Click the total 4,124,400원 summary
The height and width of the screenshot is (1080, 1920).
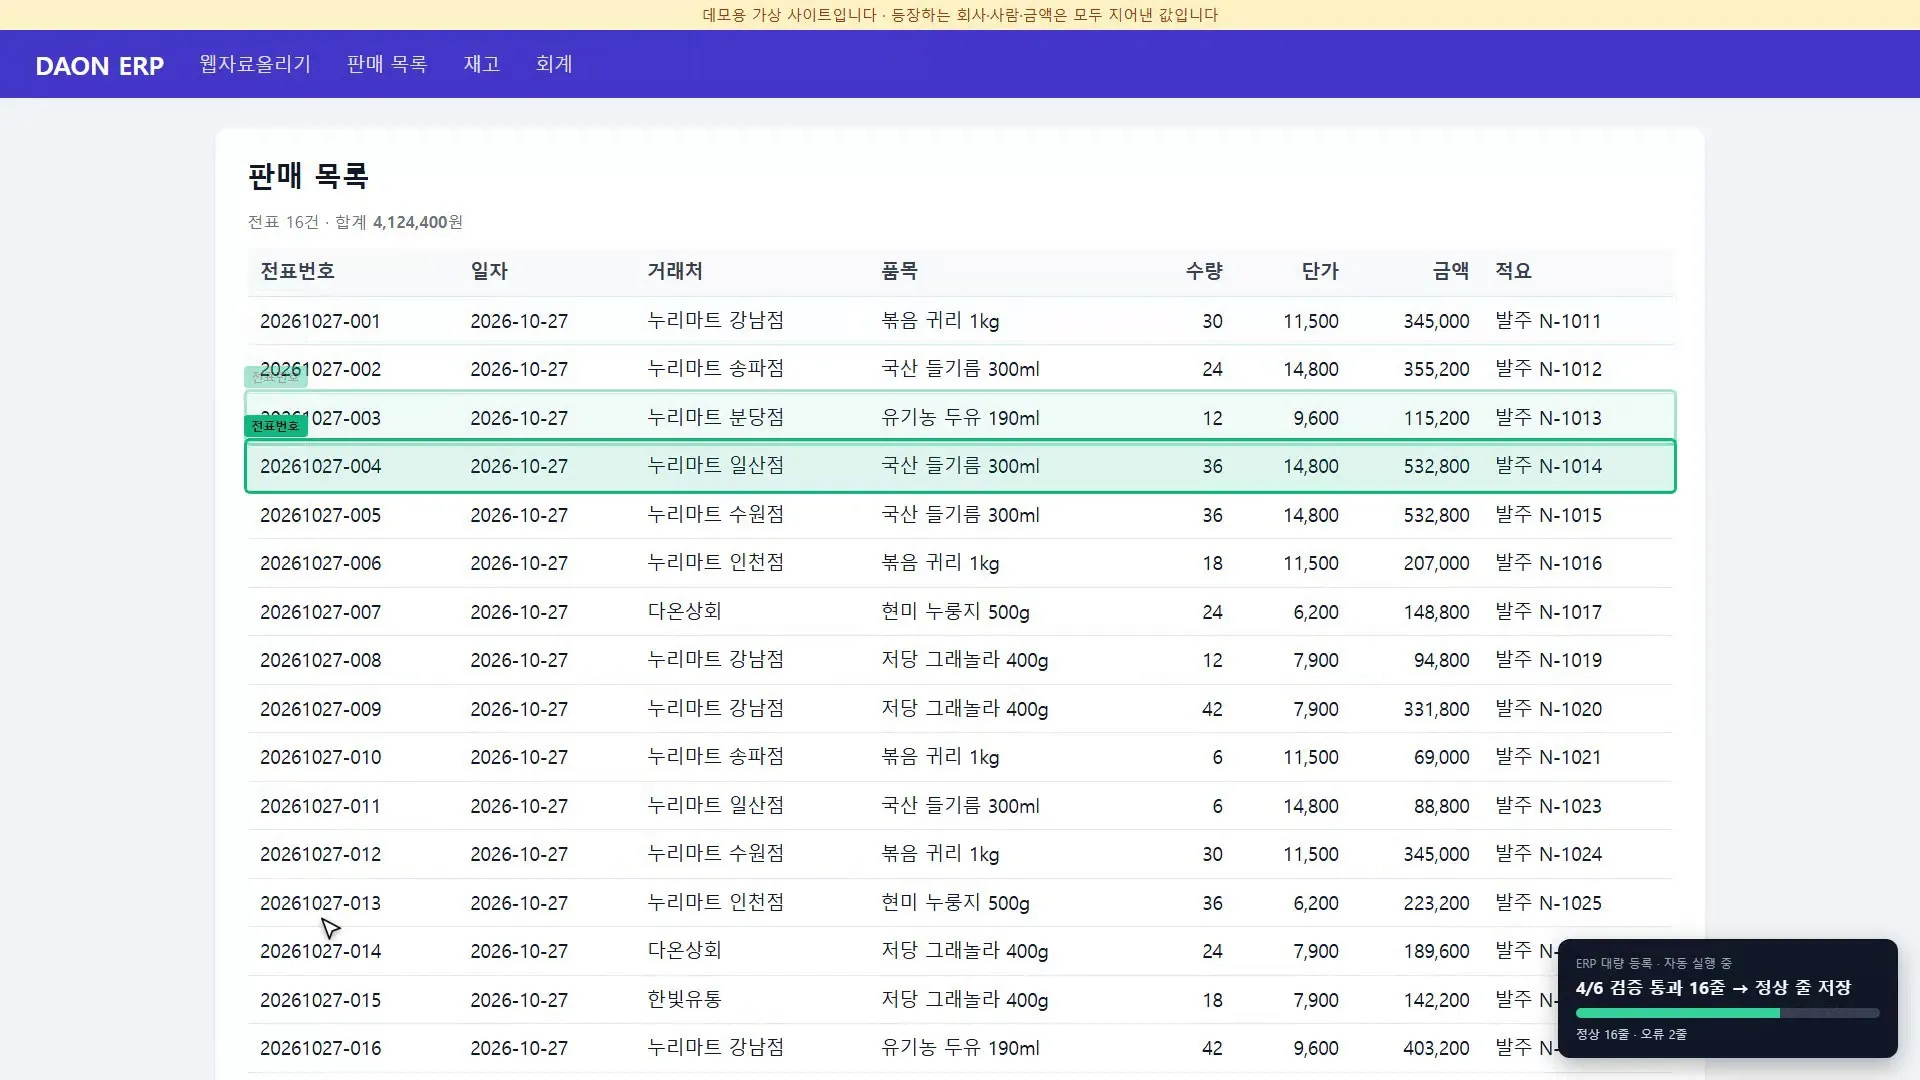[418, 222]
